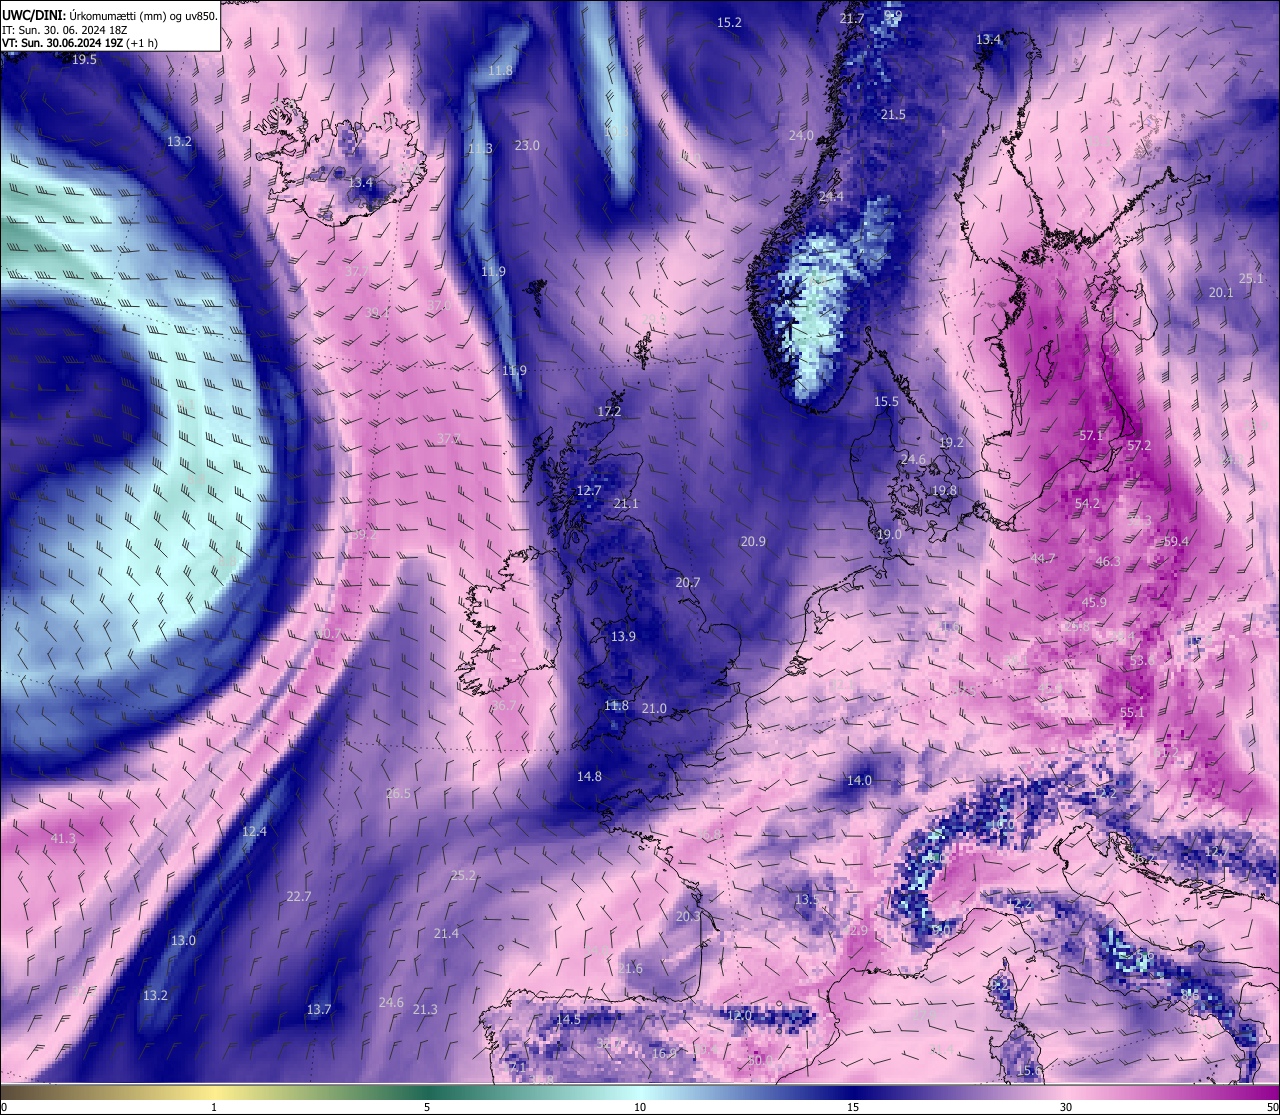
Task: Click the 13.9 value over England
Action: click(x=623, y=636)
